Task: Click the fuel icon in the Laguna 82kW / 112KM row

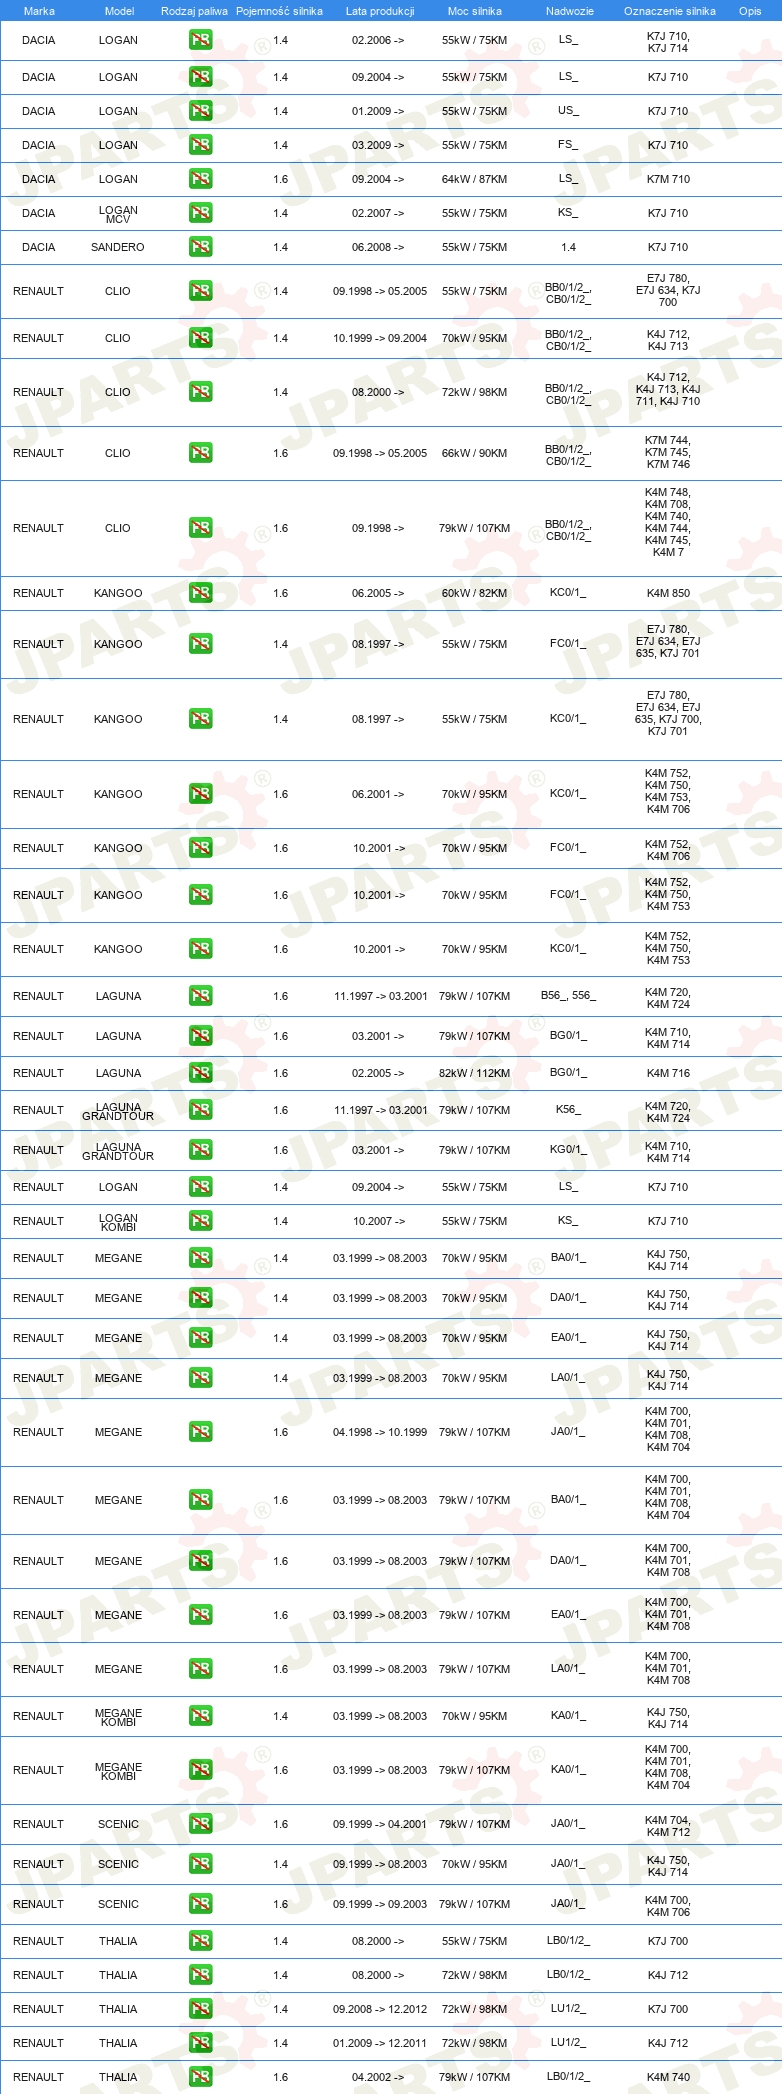Action: [200, 1073]
